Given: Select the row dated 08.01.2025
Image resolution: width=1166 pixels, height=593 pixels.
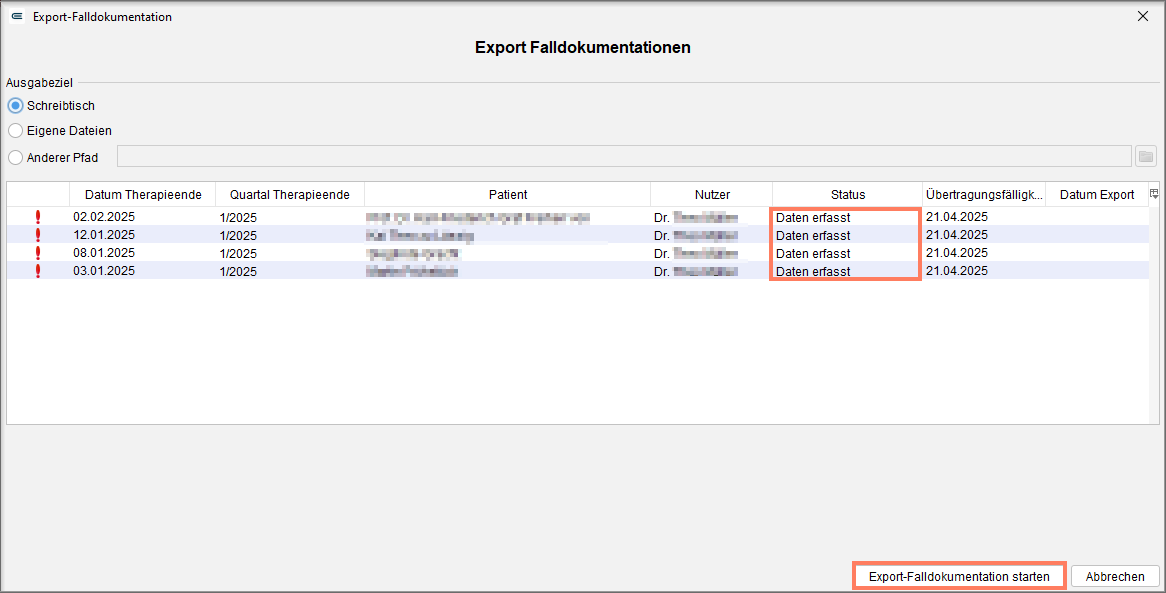Looking at the screenshot, I should [578, 252].
